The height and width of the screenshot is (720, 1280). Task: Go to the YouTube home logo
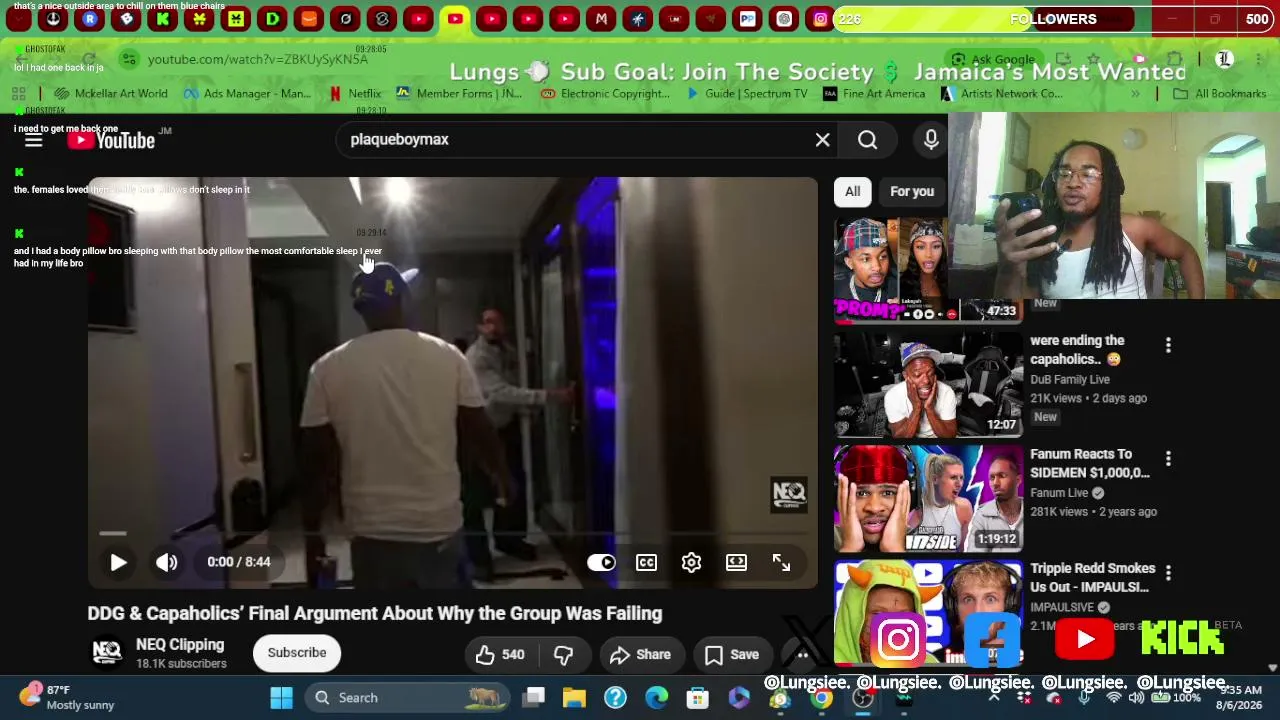pos(111,140)
